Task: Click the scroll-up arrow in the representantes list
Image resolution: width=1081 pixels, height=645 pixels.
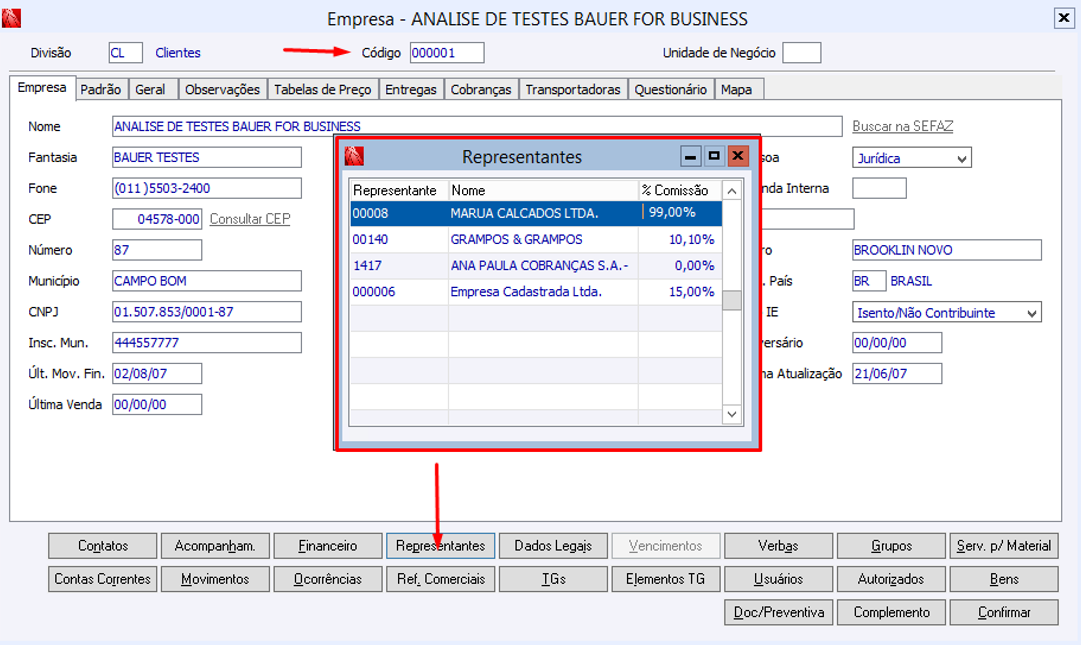Action: [x=731, y=190]
